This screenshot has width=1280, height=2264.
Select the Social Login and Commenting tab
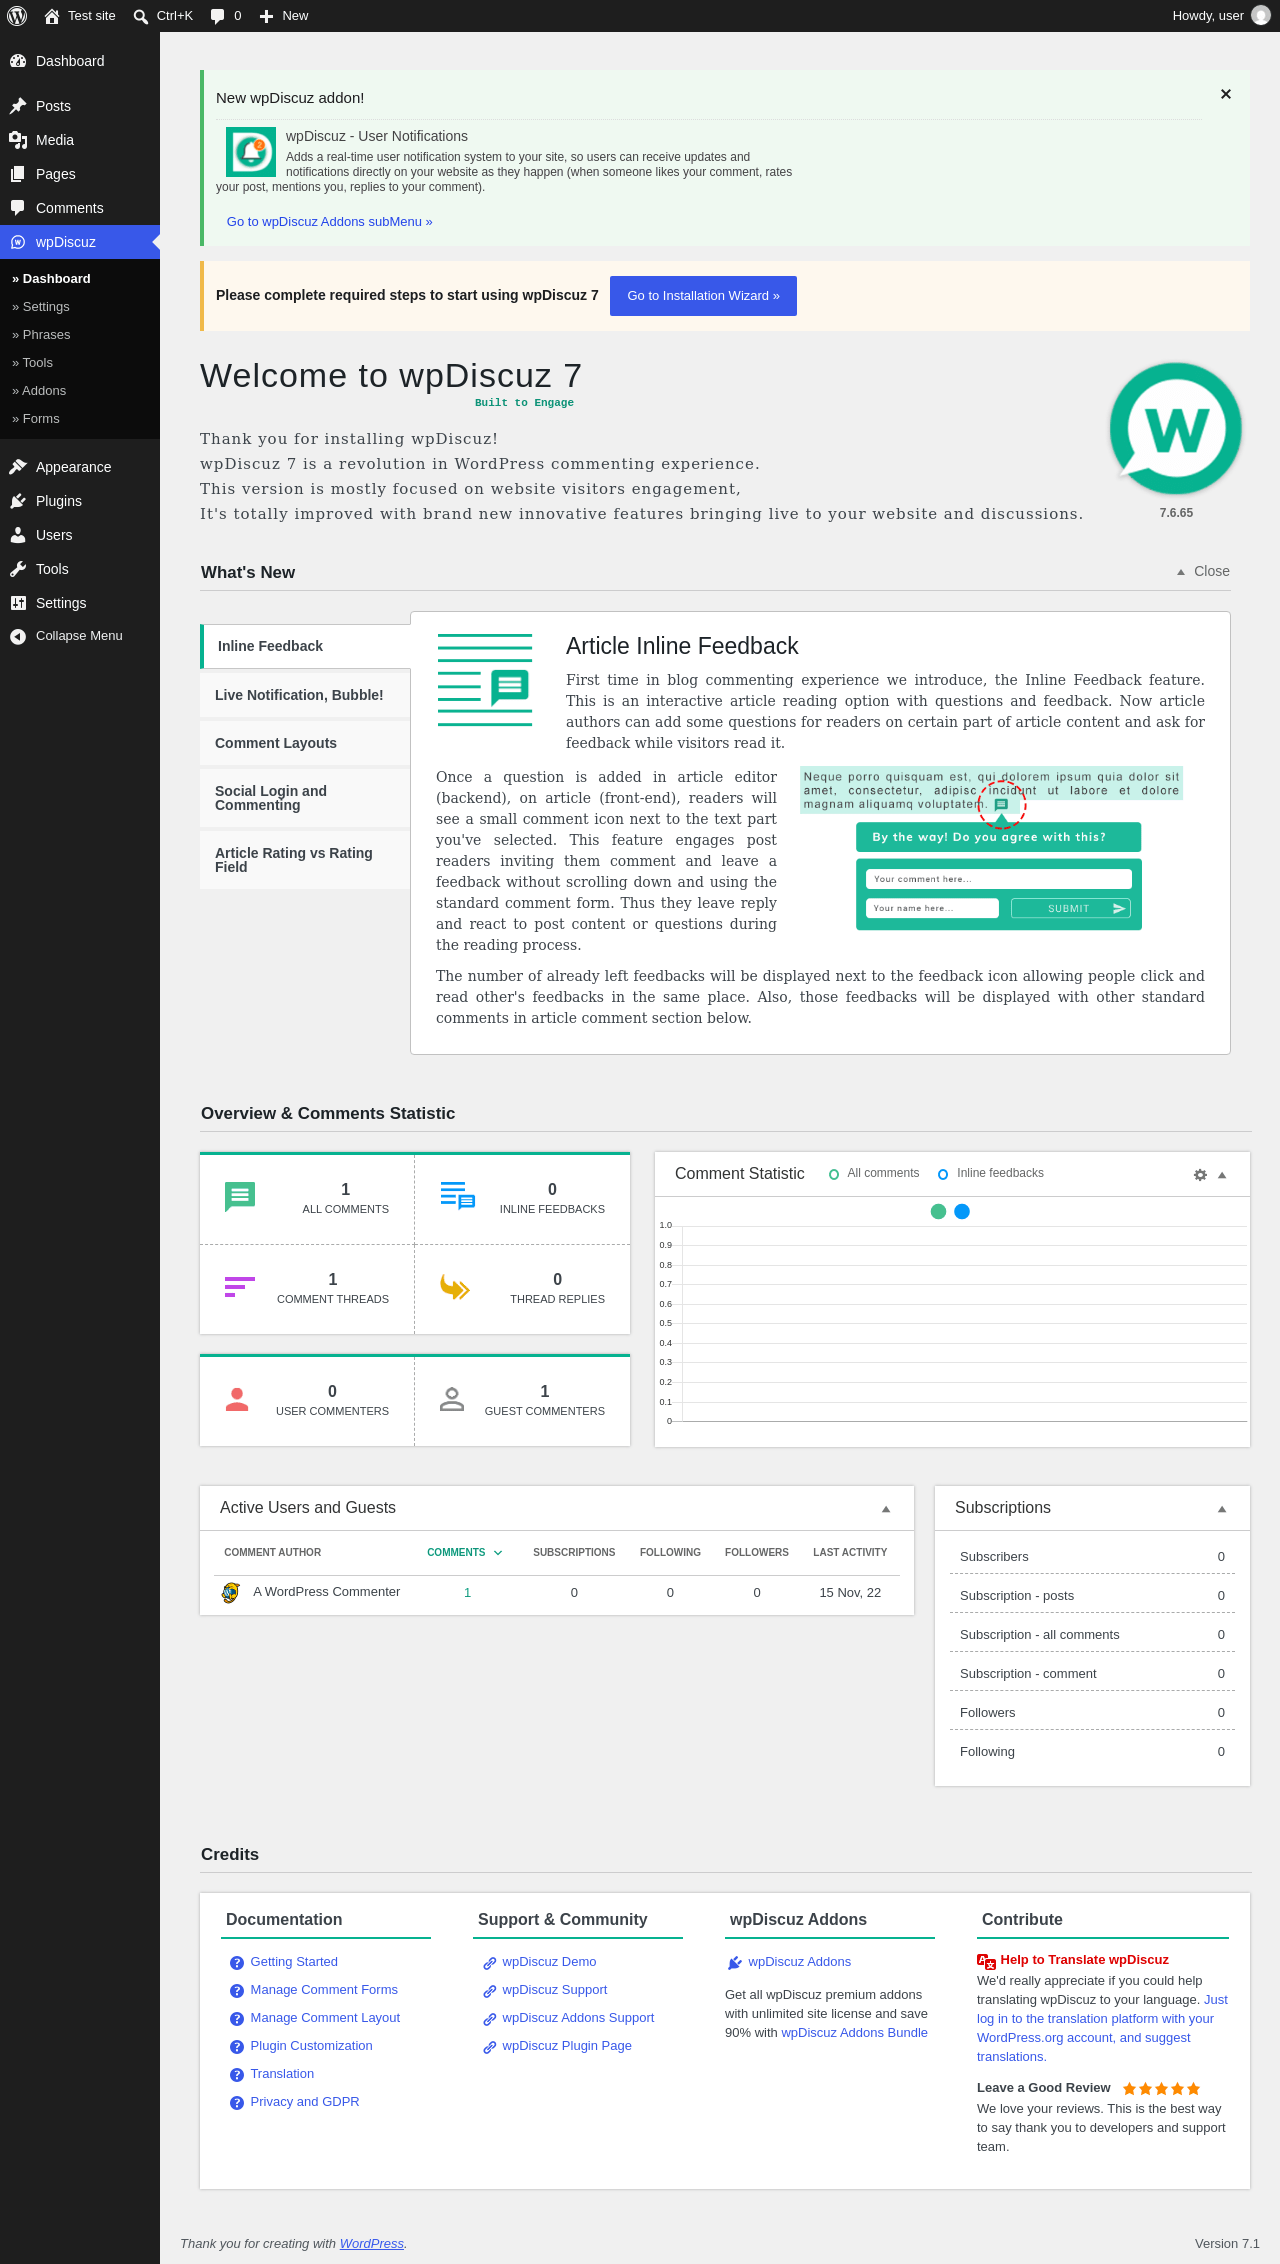[x=305, y=798]
